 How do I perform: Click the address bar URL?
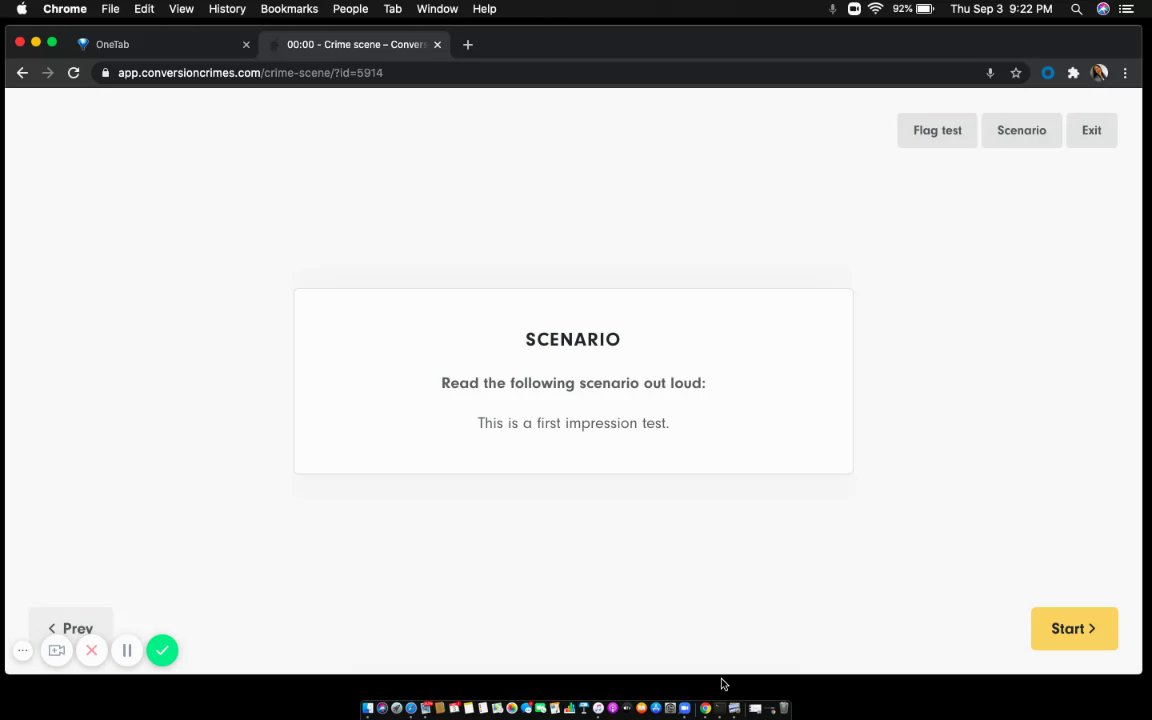(x=250, y=73)
